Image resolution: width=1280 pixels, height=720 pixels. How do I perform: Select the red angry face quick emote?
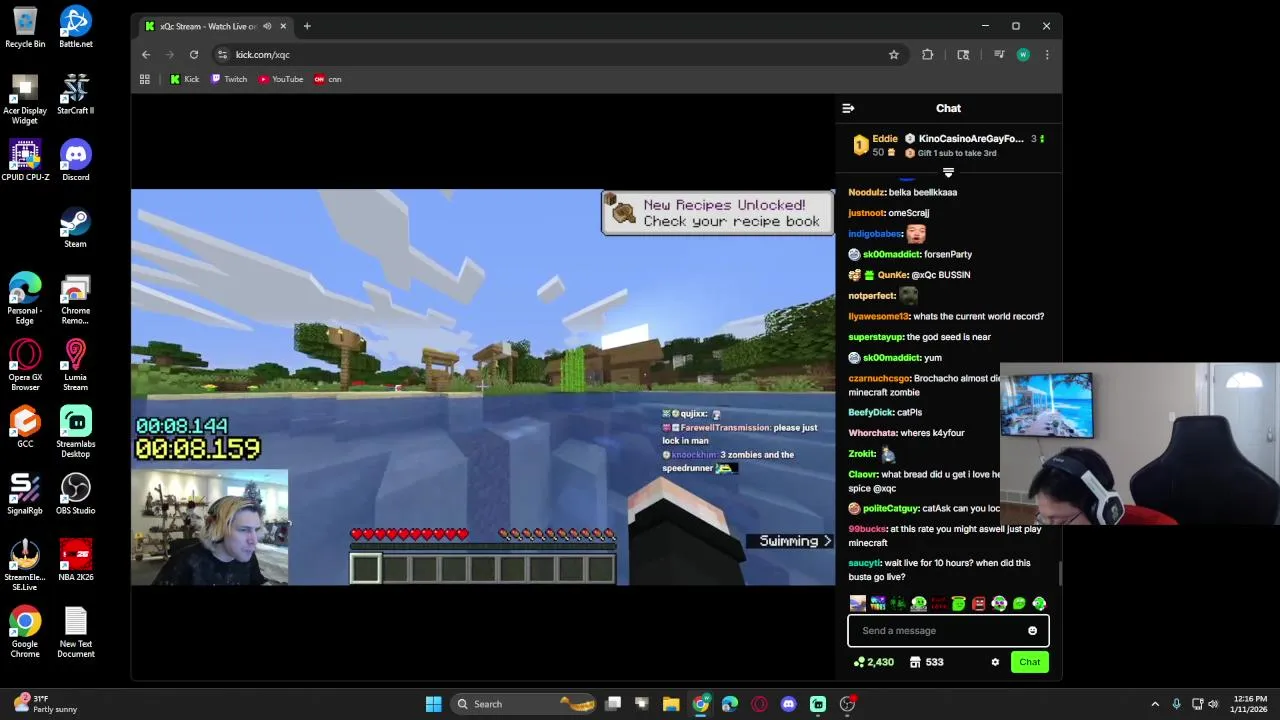(x=979, y=603)
